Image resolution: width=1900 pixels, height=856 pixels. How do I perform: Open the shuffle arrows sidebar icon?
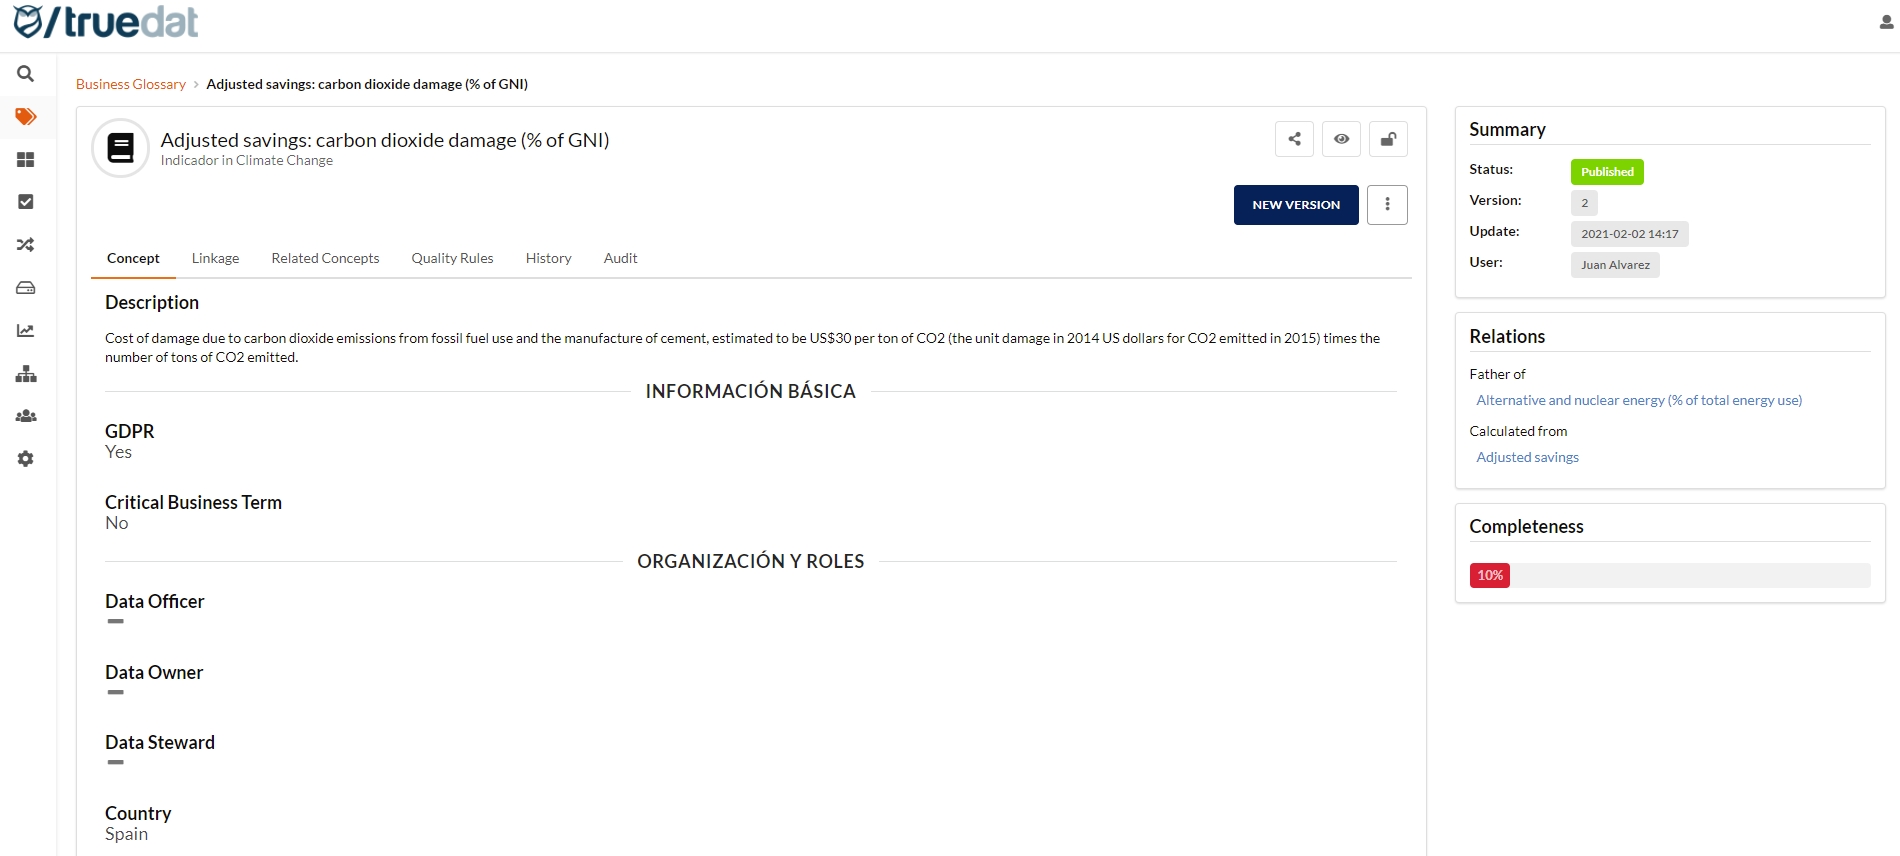[26, 245]
